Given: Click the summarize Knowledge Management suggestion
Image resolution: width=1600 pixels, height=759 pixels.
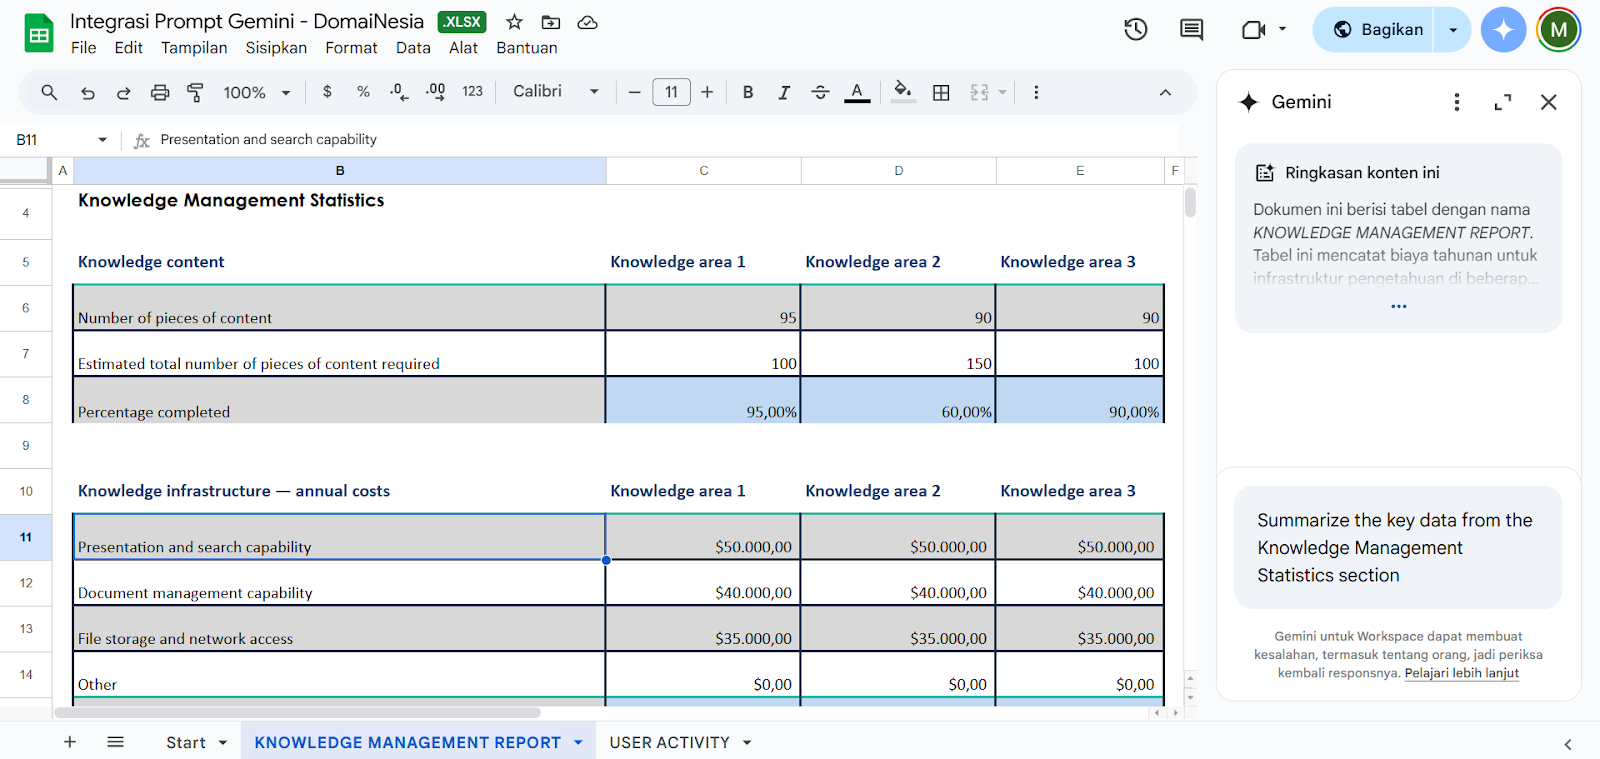Looking at the screenshot, I should (x=1397, y=547).
